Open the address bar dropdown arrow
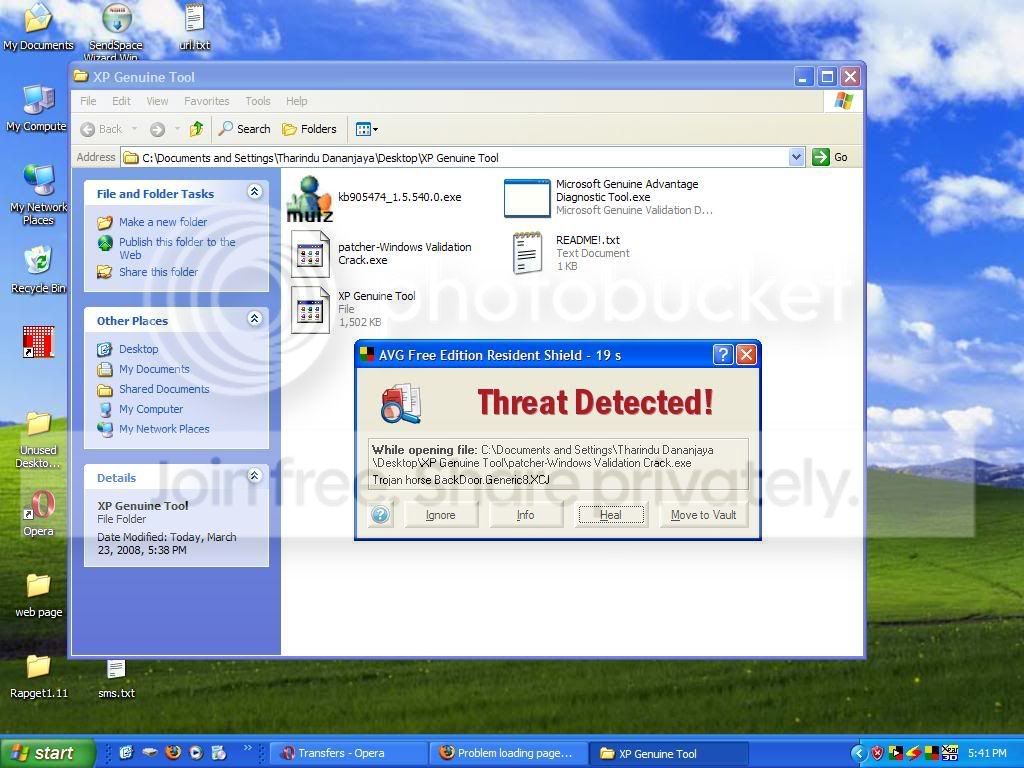Screen dimensions: 1024x768 click(796, 157)
